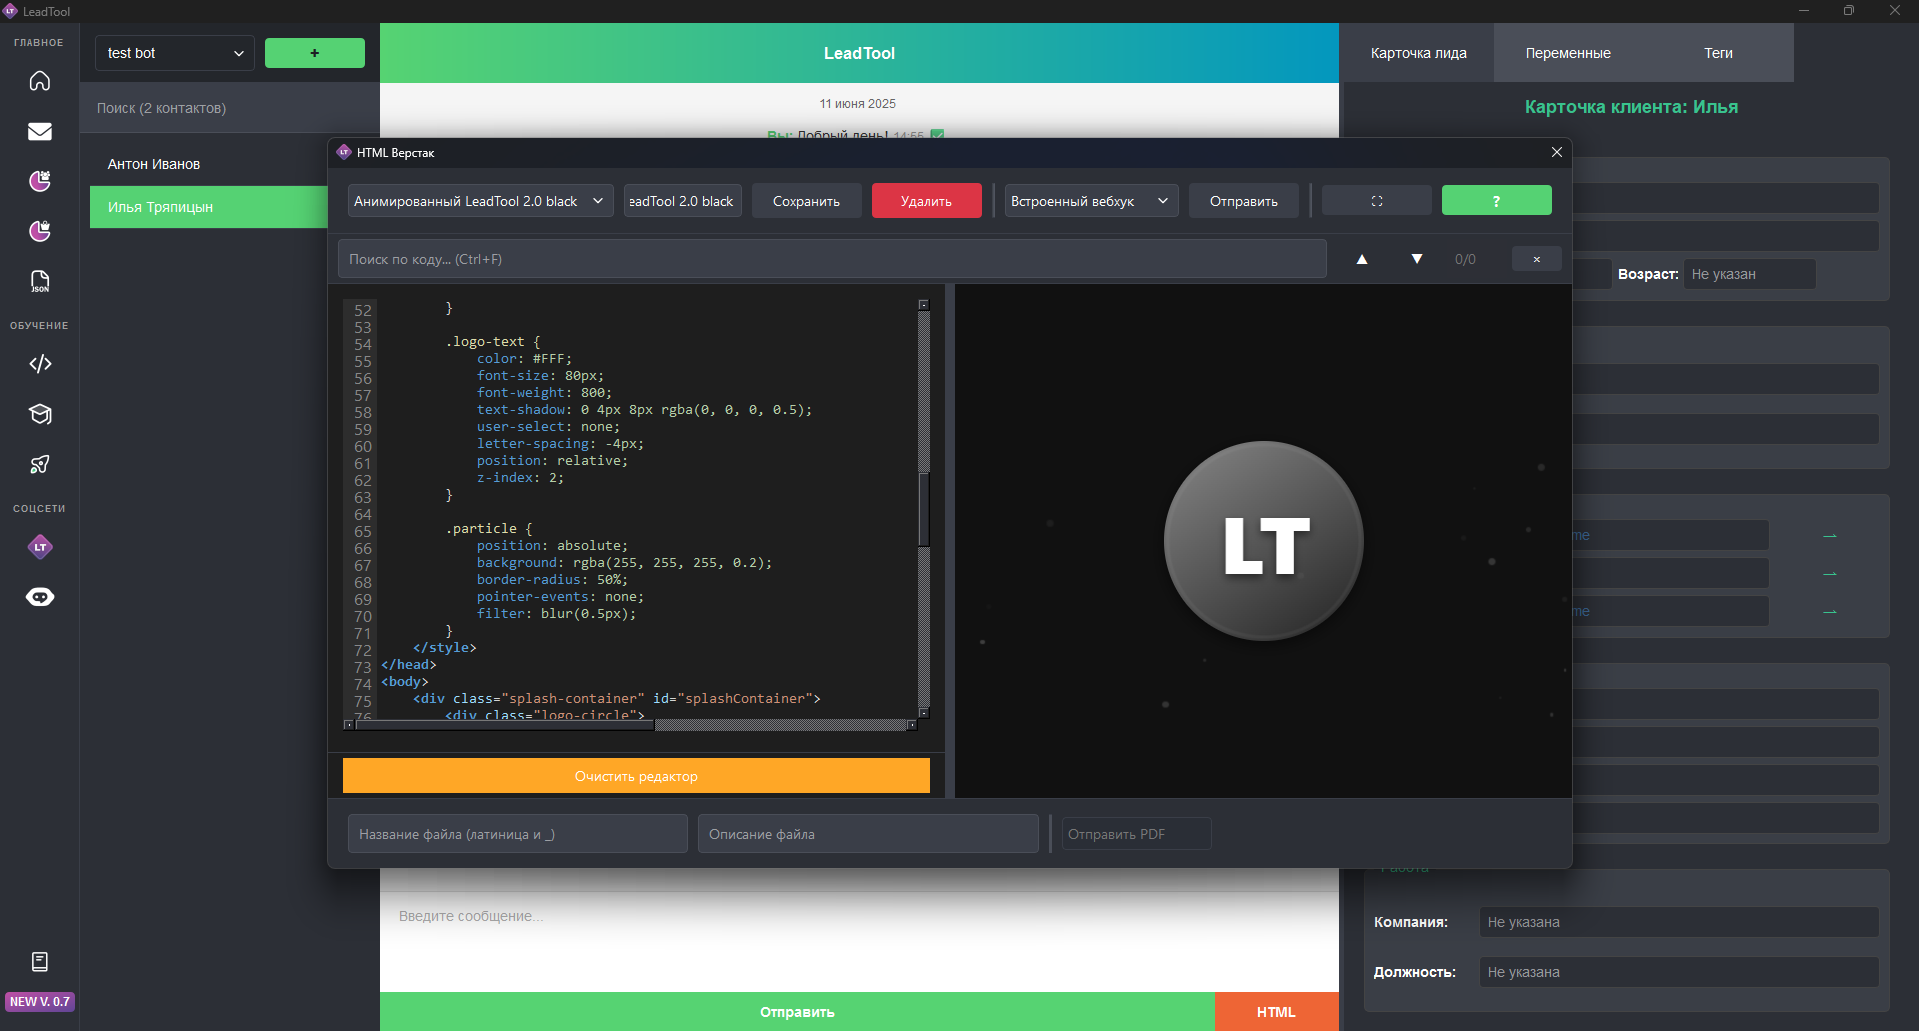Click the LeadTool chat header
This screenshot has width=1919, height=1031.
tap(859, 53)
